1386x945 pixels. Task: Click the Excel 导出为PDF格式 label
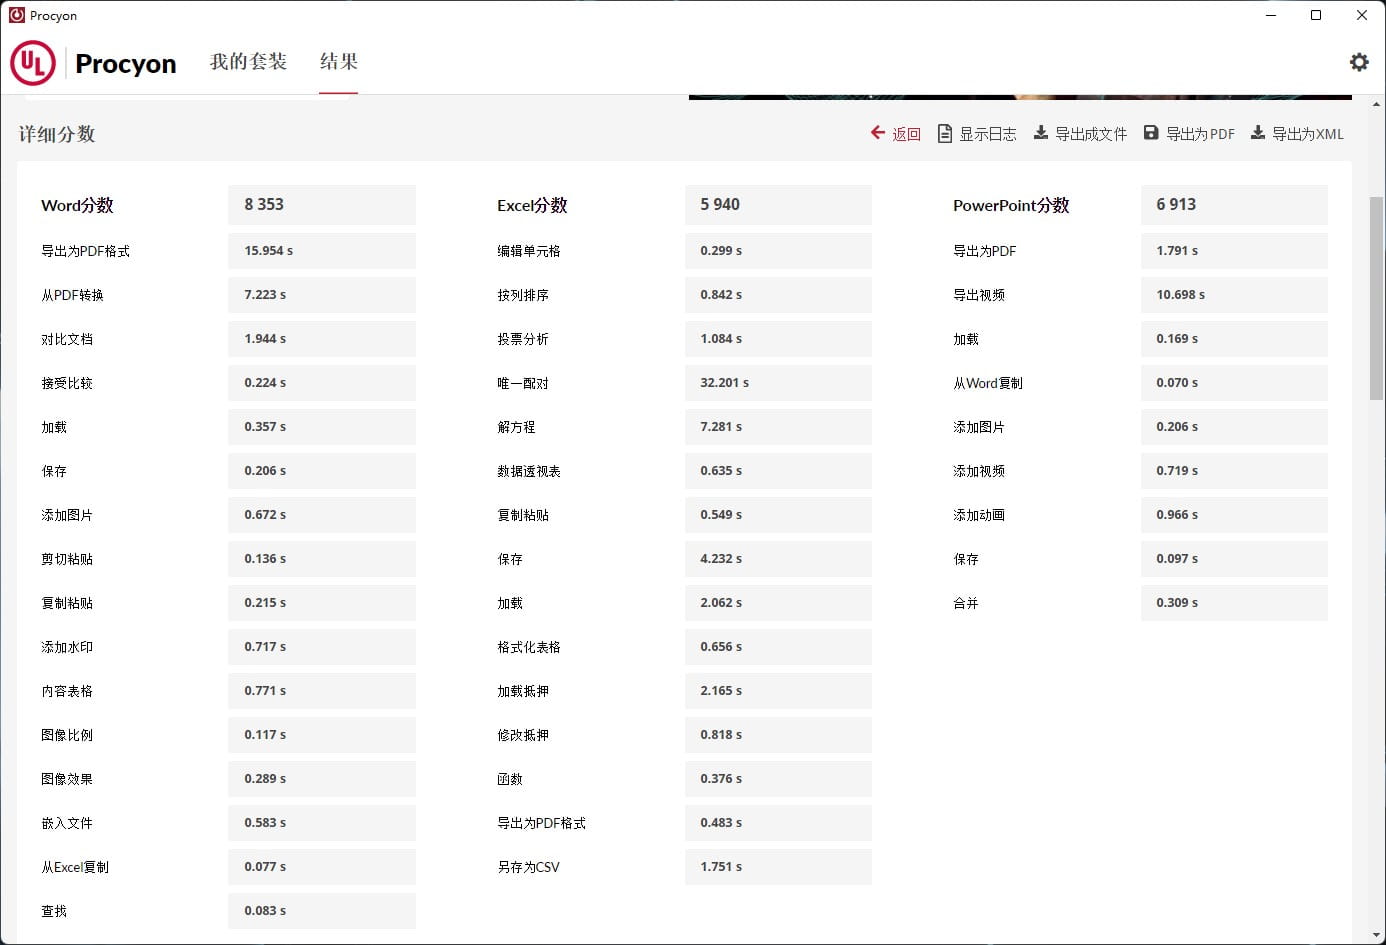click(x=541, y=823)
